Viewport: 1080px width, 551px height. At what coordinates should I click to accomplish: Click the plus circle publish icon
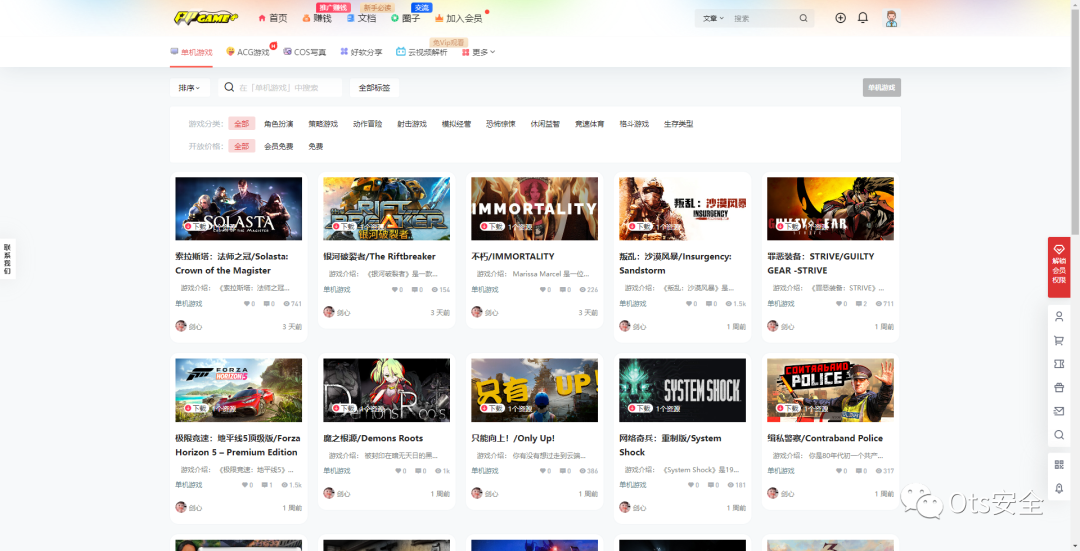[840, 18]
